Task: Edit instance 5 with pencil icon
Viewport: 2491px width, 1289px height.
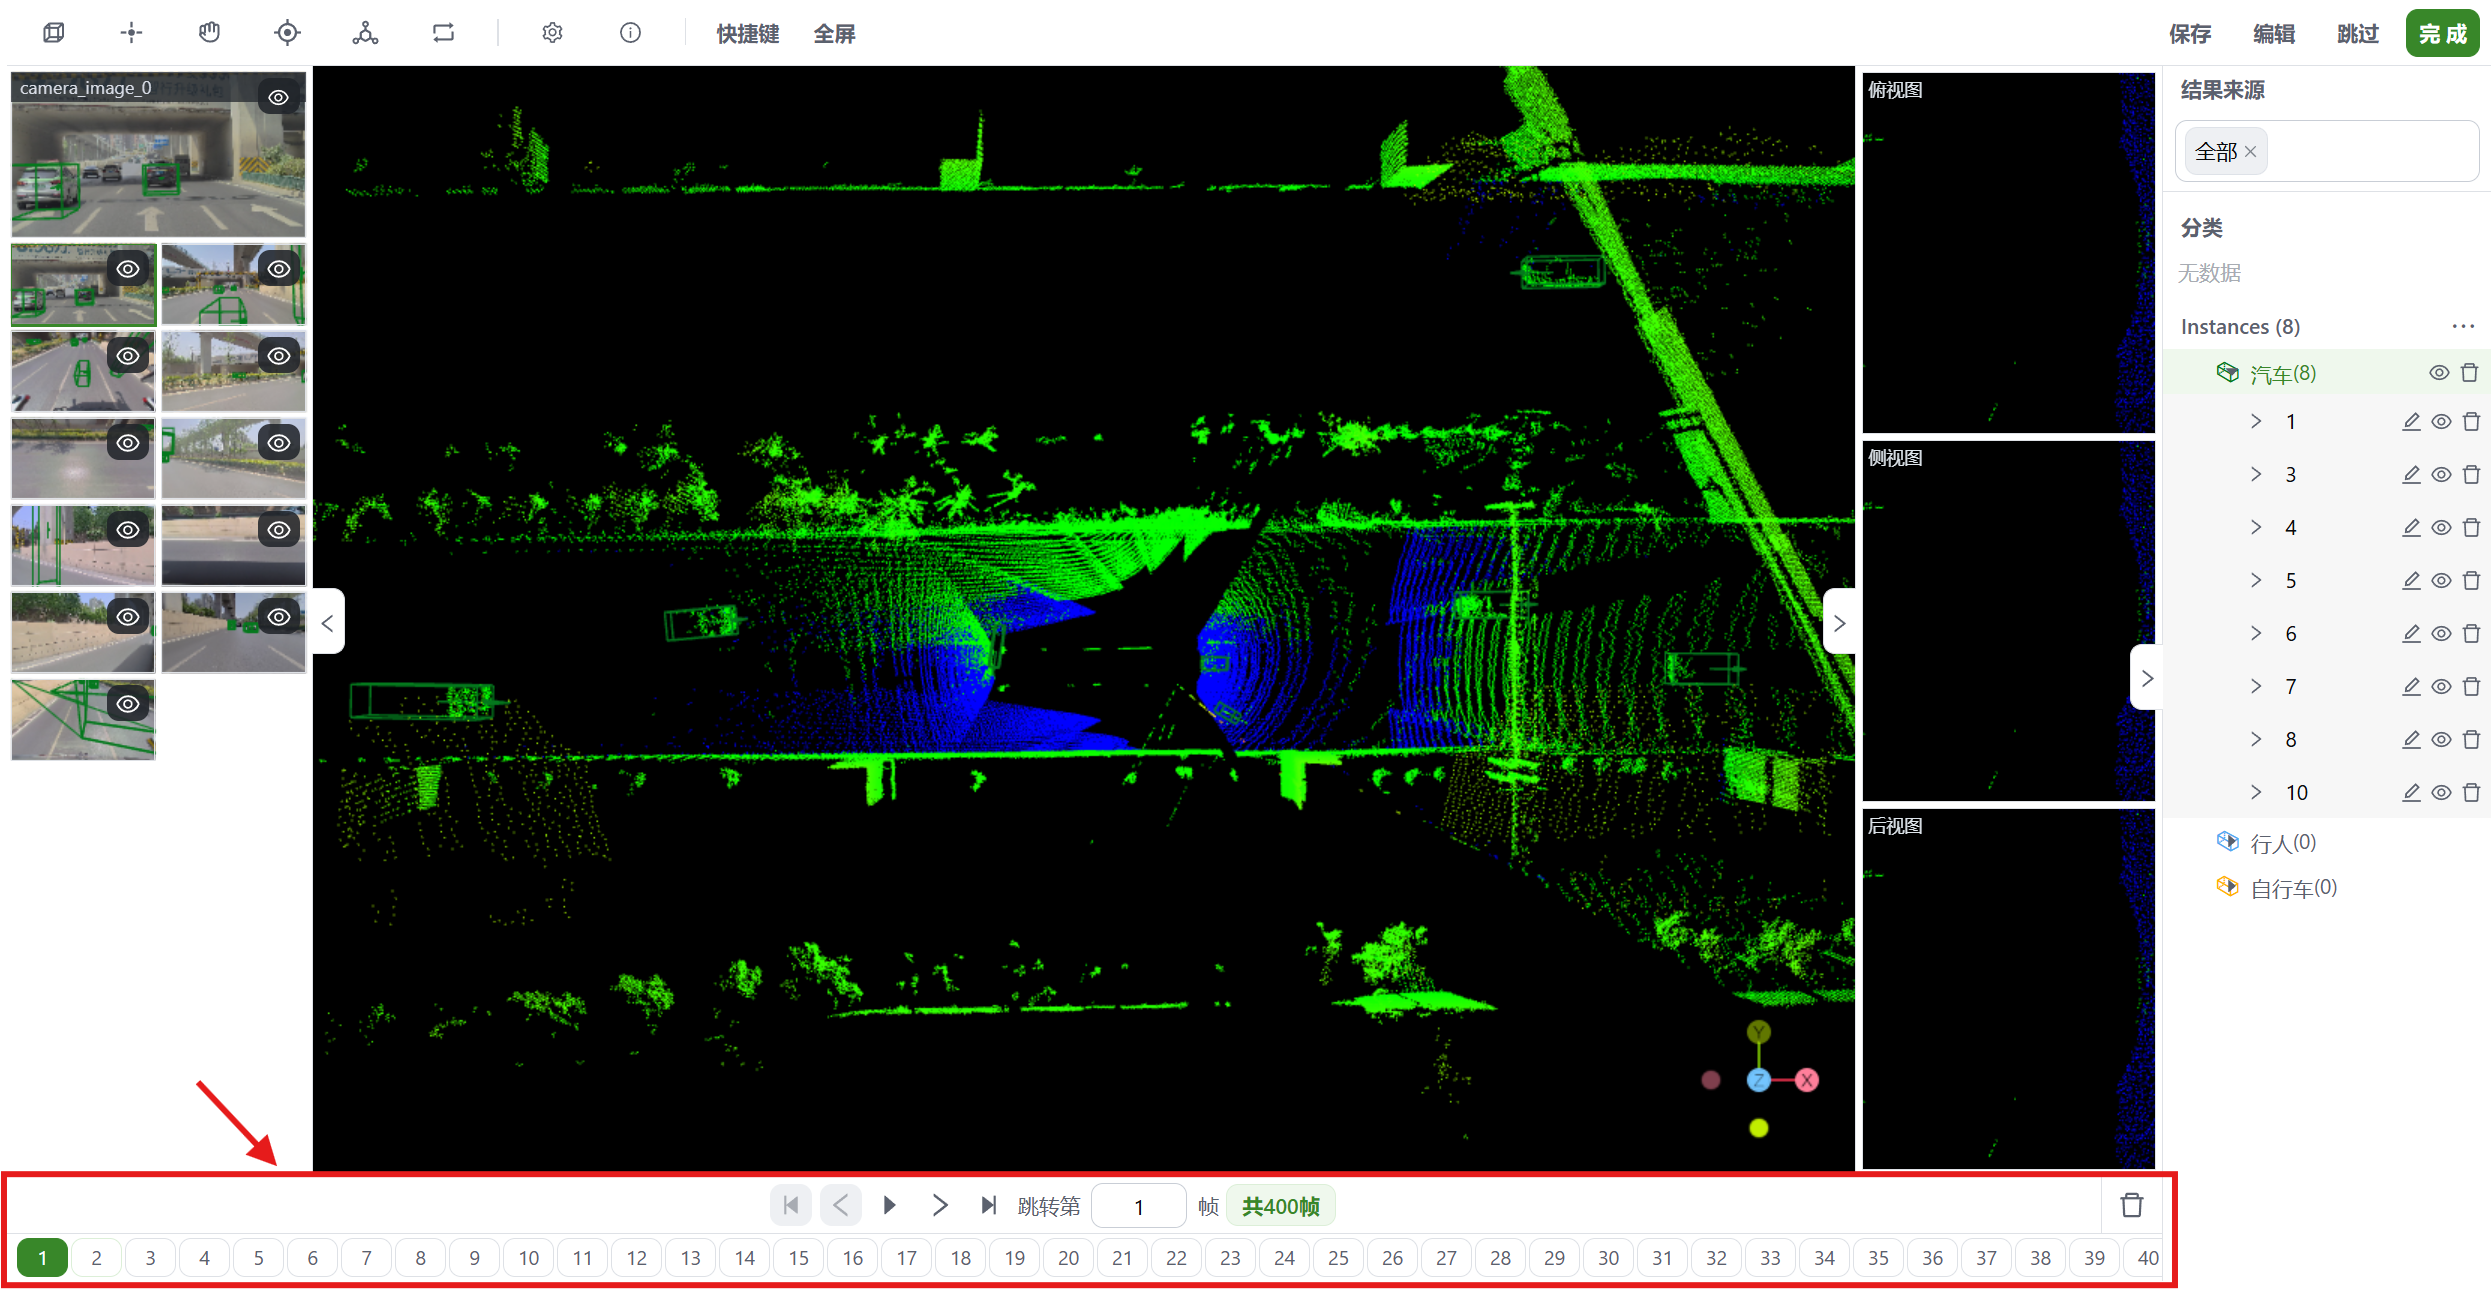Action: 2411,580
